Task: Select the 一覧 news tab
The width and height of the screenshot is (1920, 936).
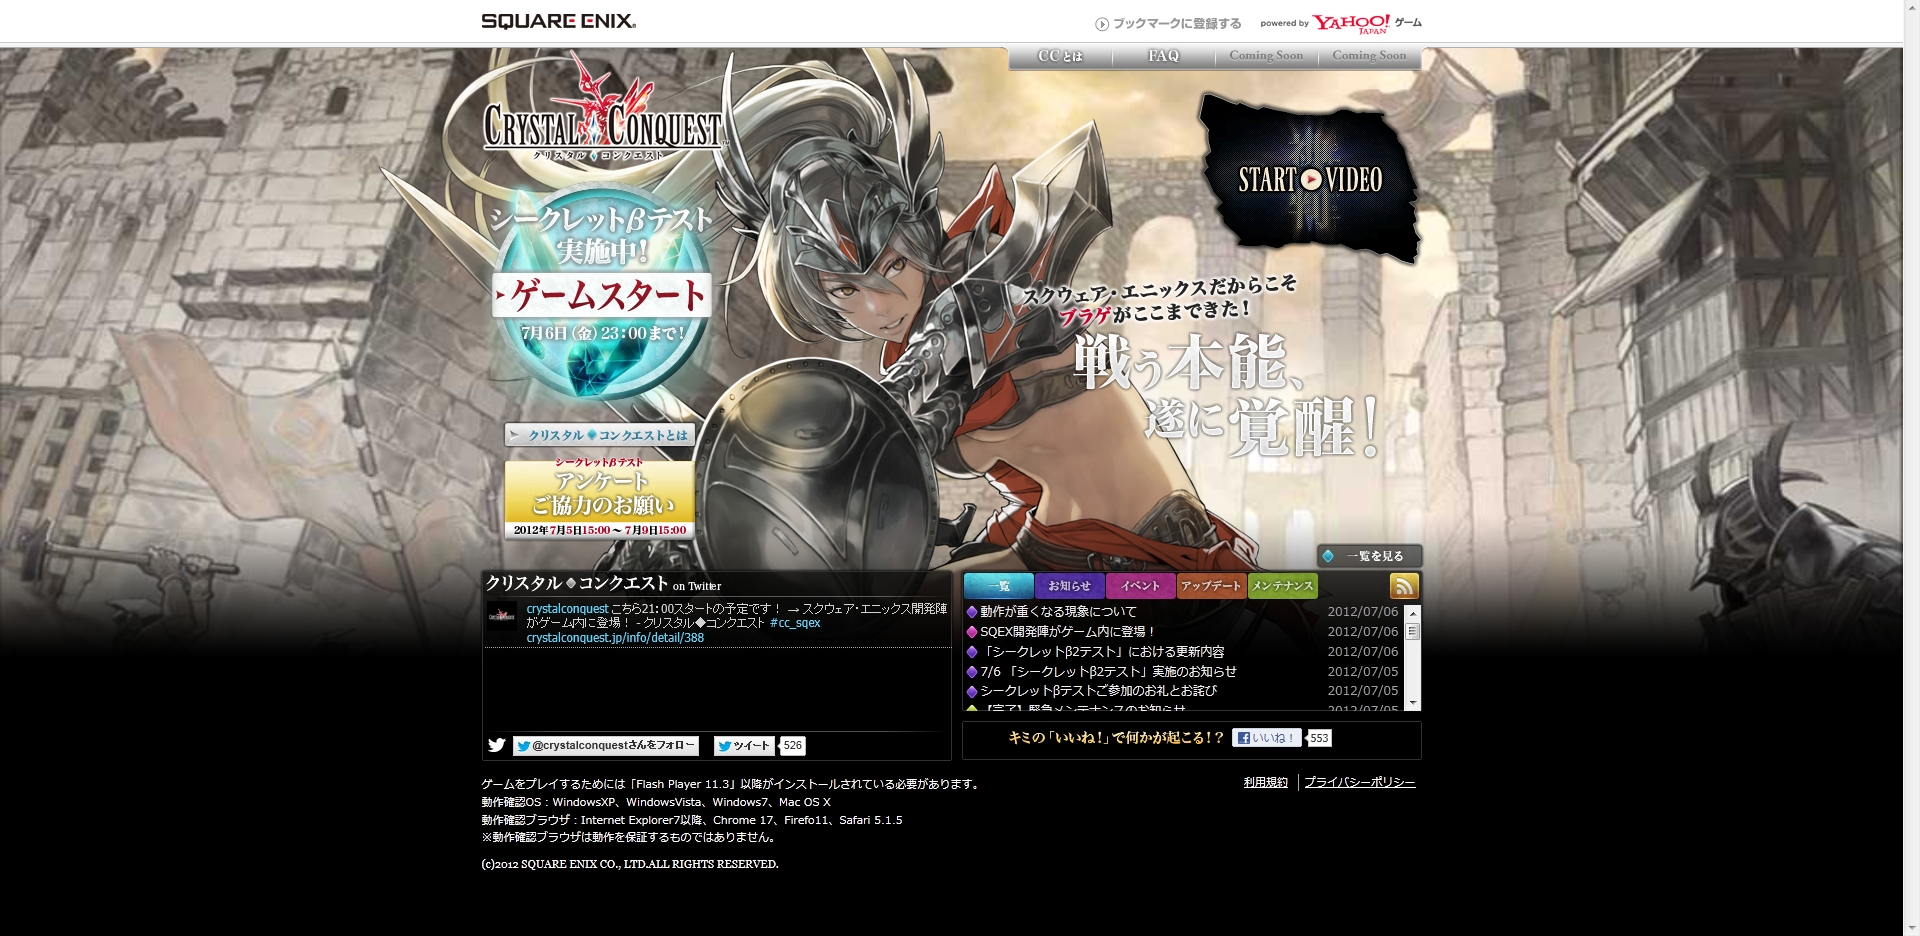Action: [x=998, y=586]
